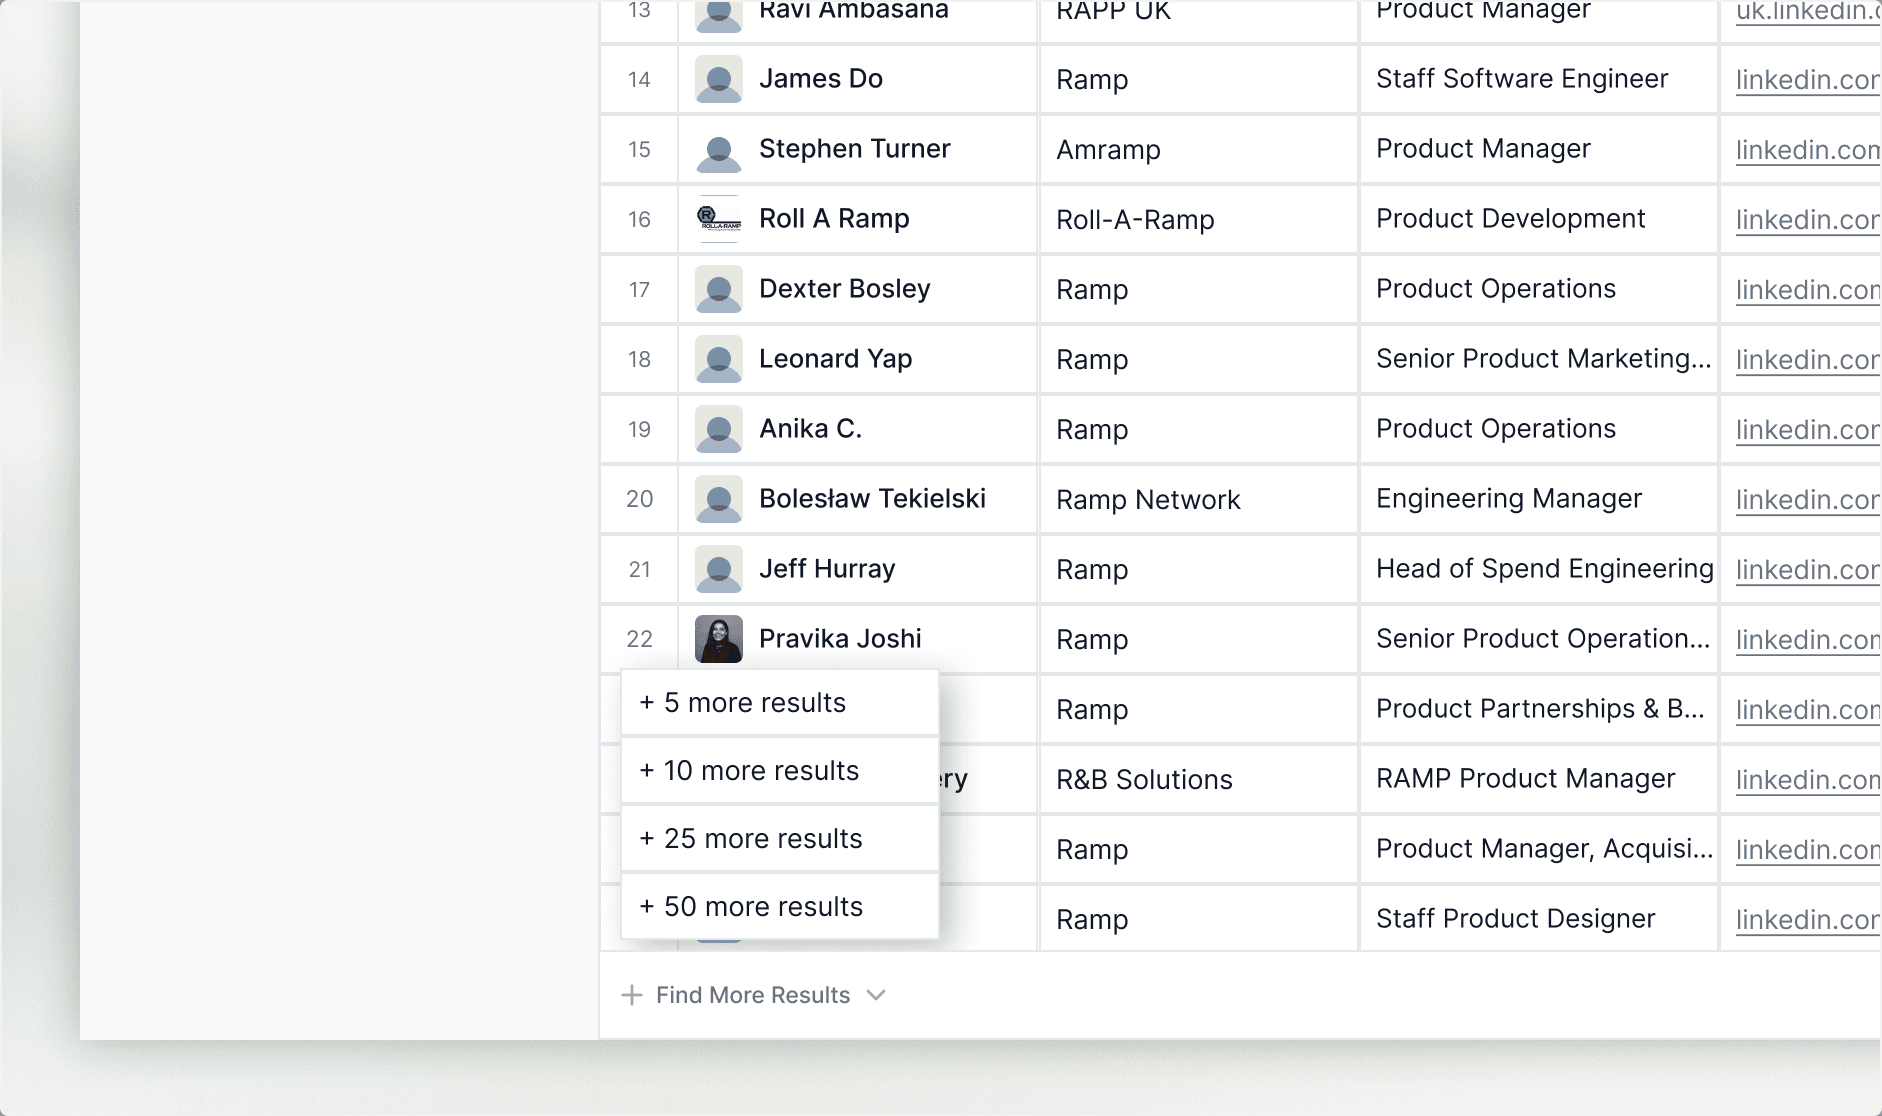1882x1116 pixels.
Task: Click row number 14
Action: (x=639, y=80)
